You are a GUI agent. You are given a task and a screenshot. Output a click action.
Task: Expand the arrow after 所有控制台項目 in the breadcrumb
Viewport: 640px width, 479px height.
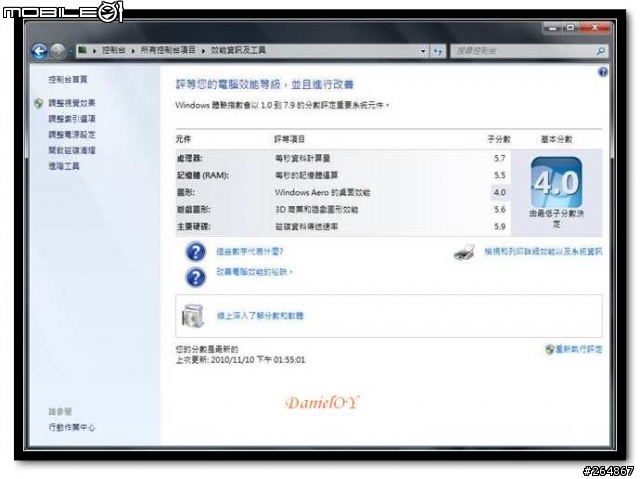pos(203,51)
